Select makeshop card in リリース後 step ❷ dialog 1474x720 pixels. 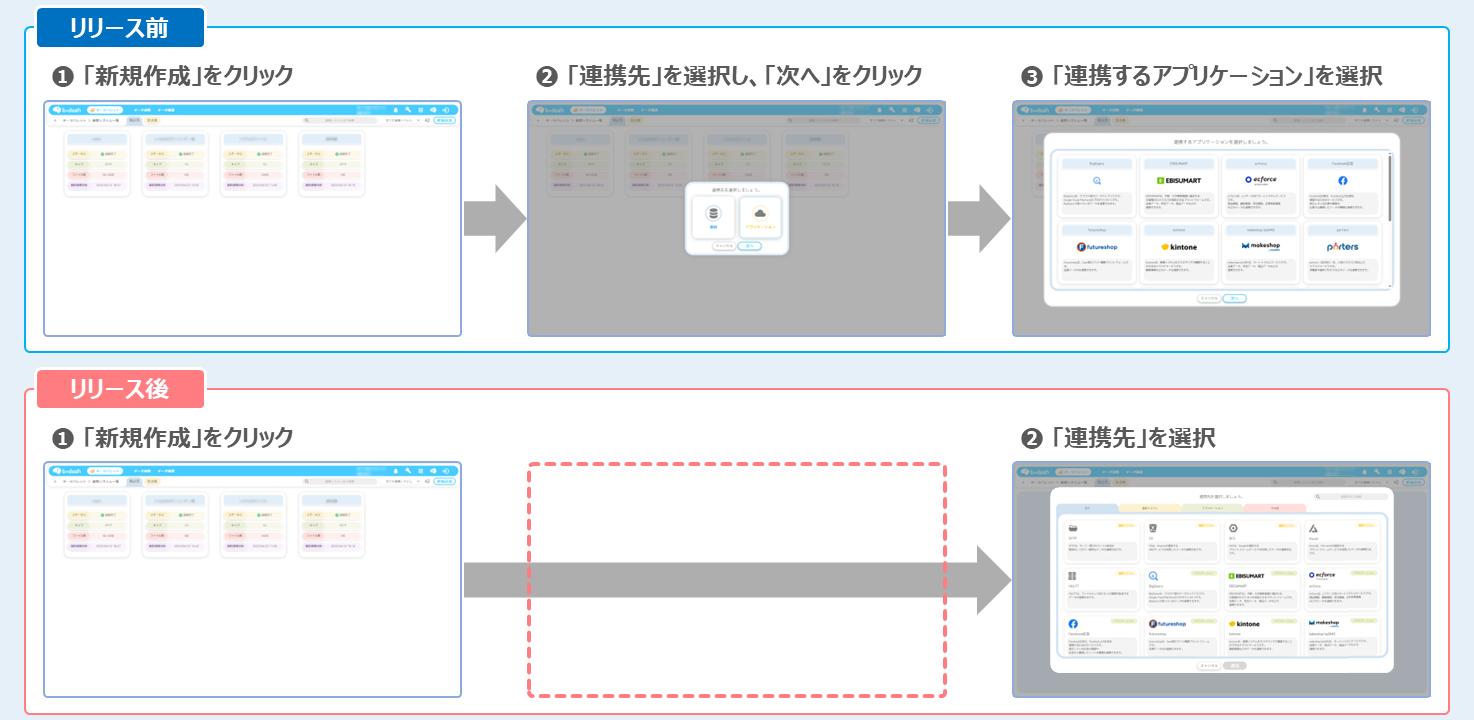point(1343,636)
